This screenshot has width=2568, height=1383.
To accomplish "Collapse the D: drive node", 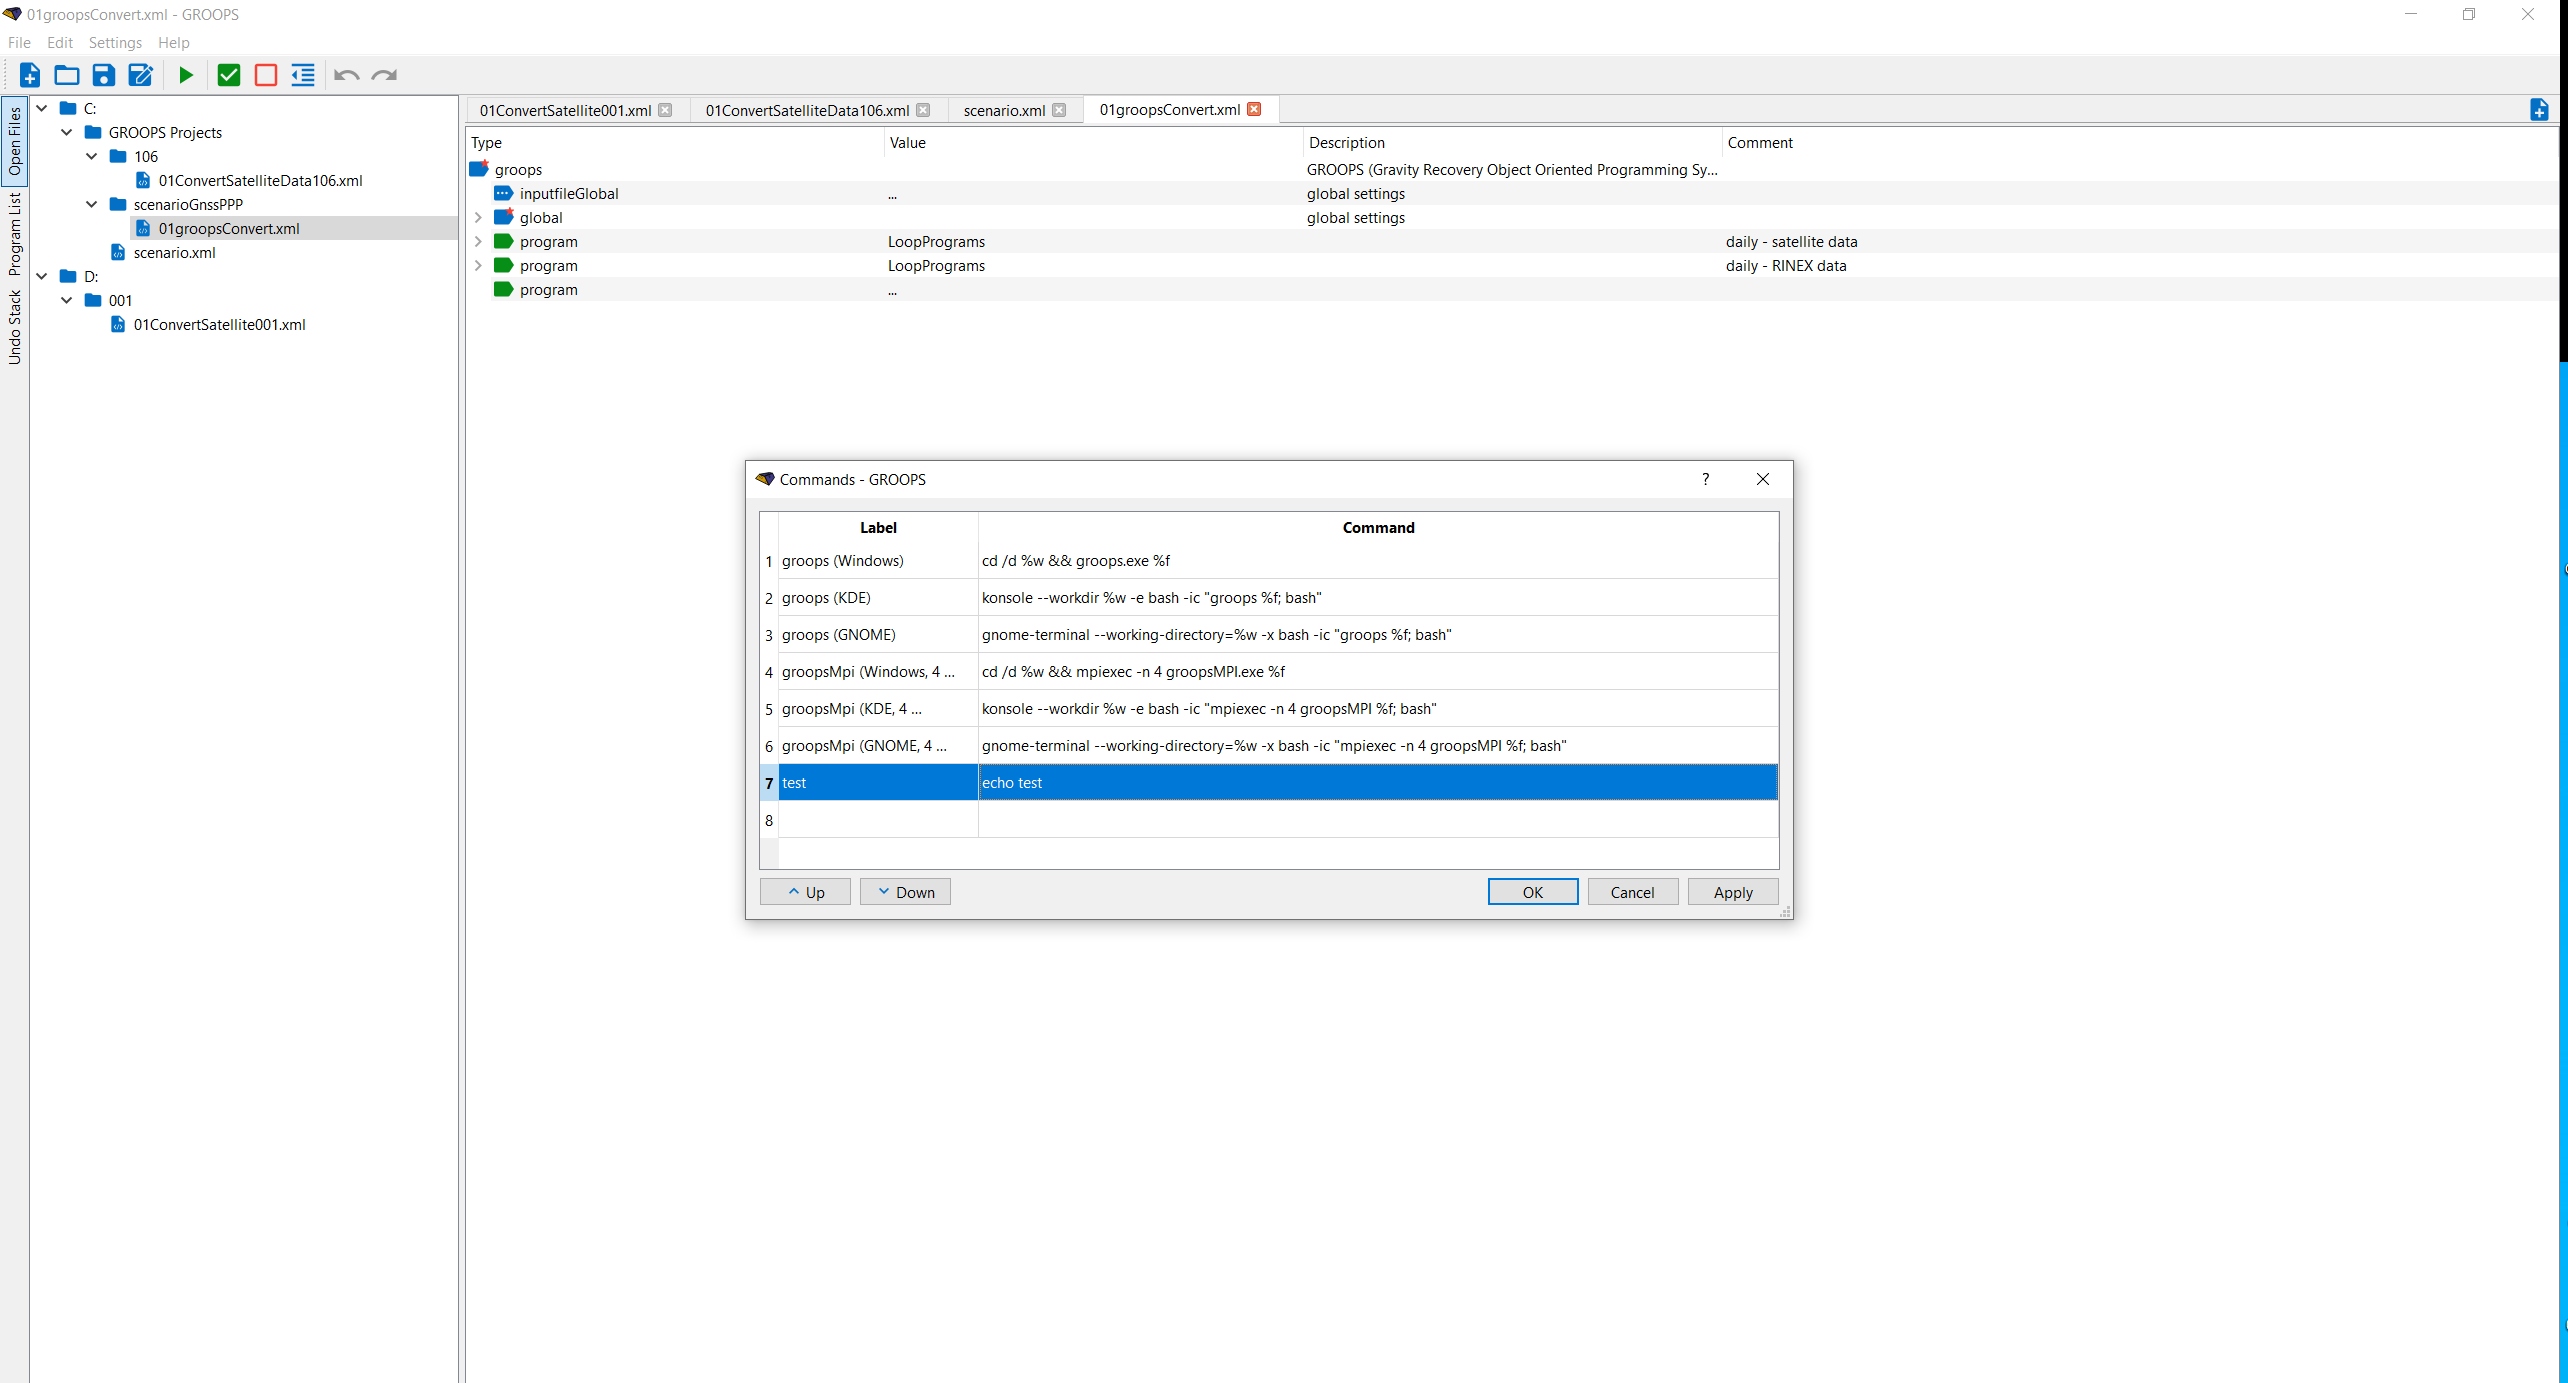I will click(x=42, y=276).
